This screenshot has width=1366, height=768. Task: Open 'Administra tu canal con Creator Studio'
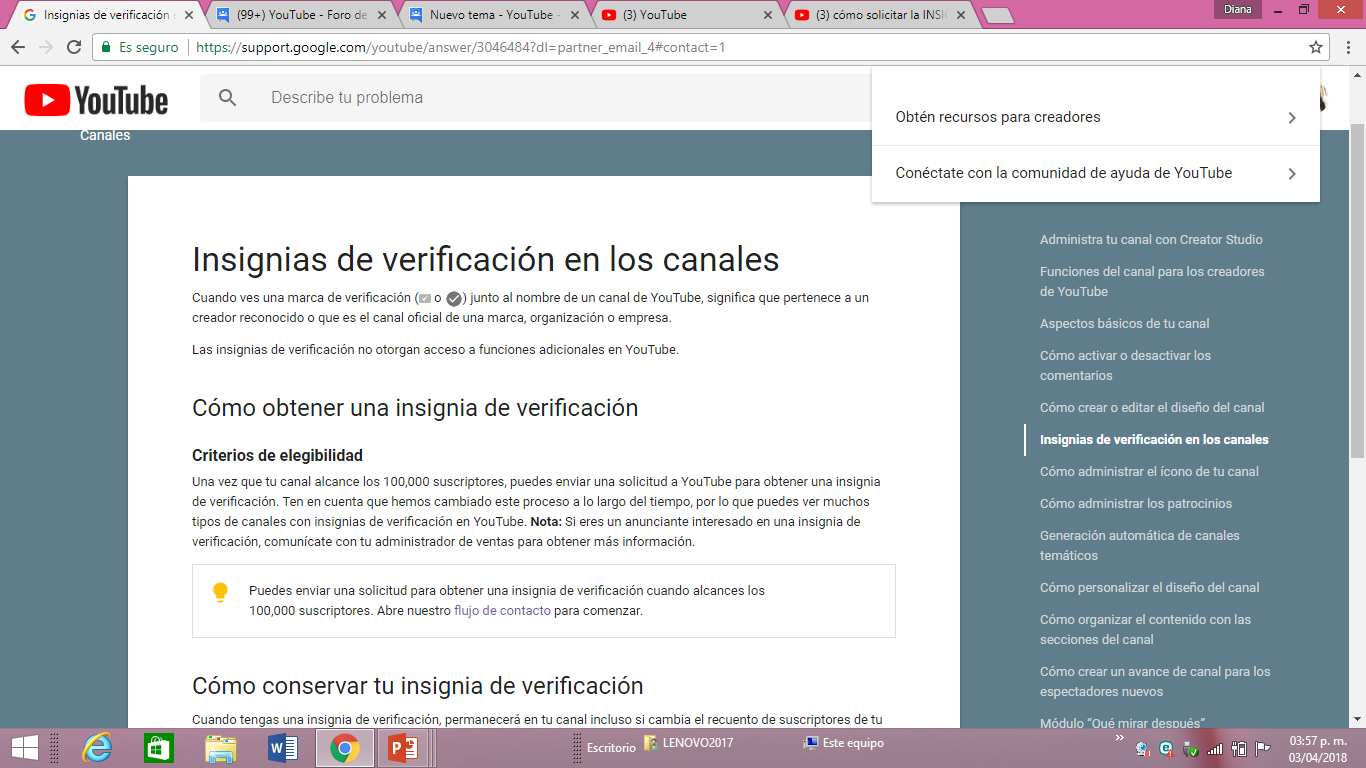1151,240
